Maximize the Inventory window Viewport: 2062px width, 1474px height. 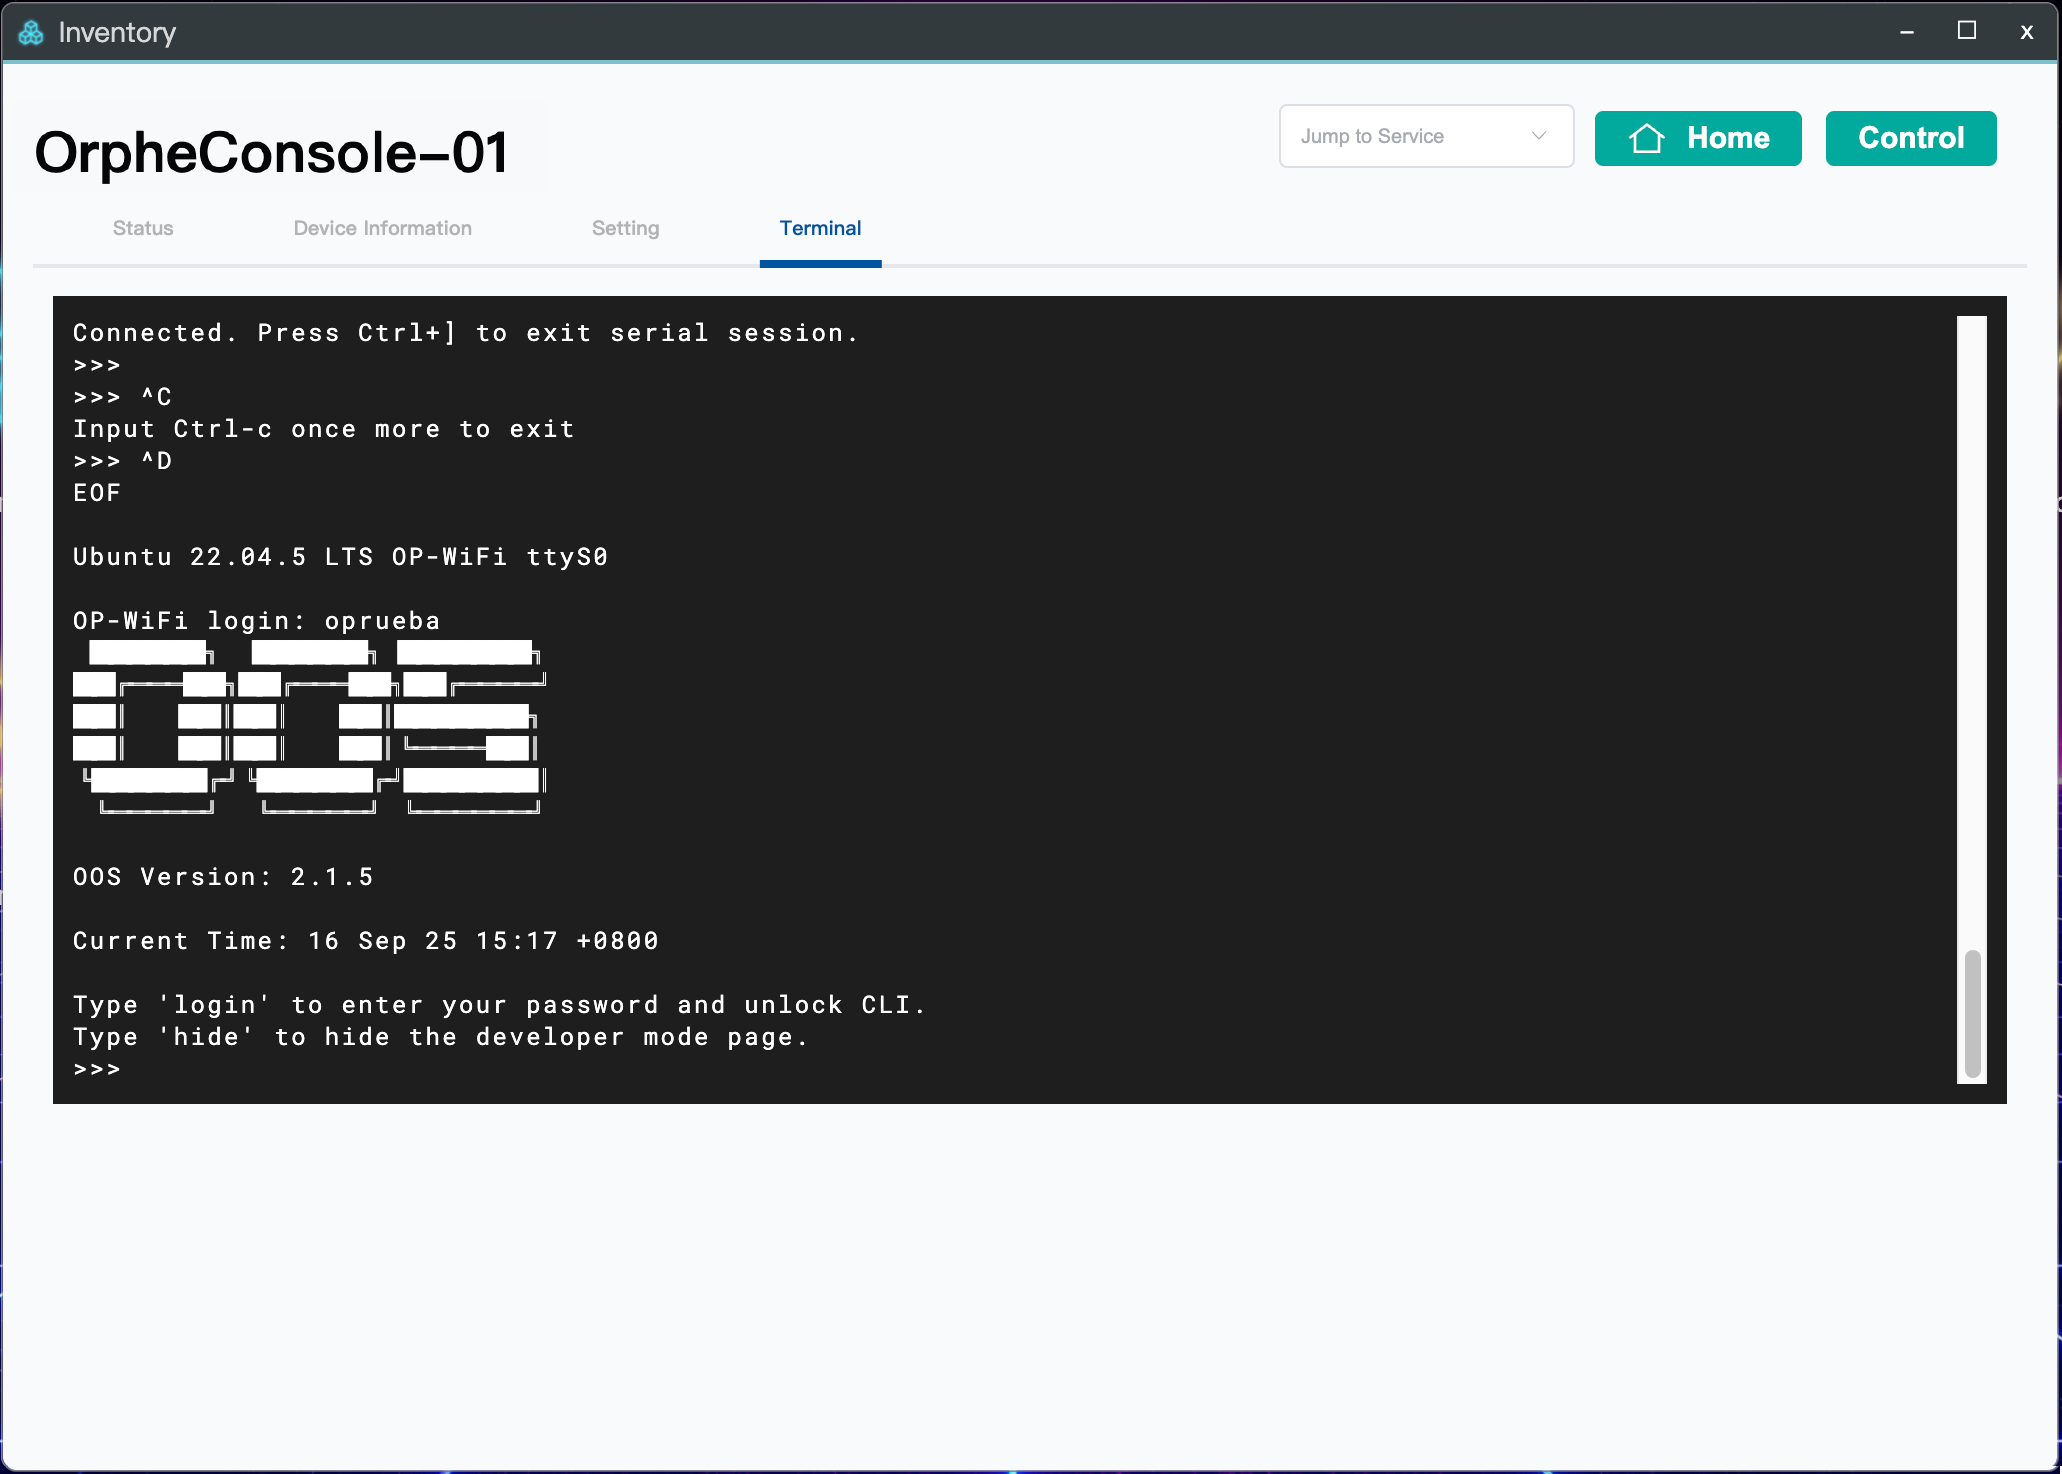pyautogui.click(x=1966, y=31)
